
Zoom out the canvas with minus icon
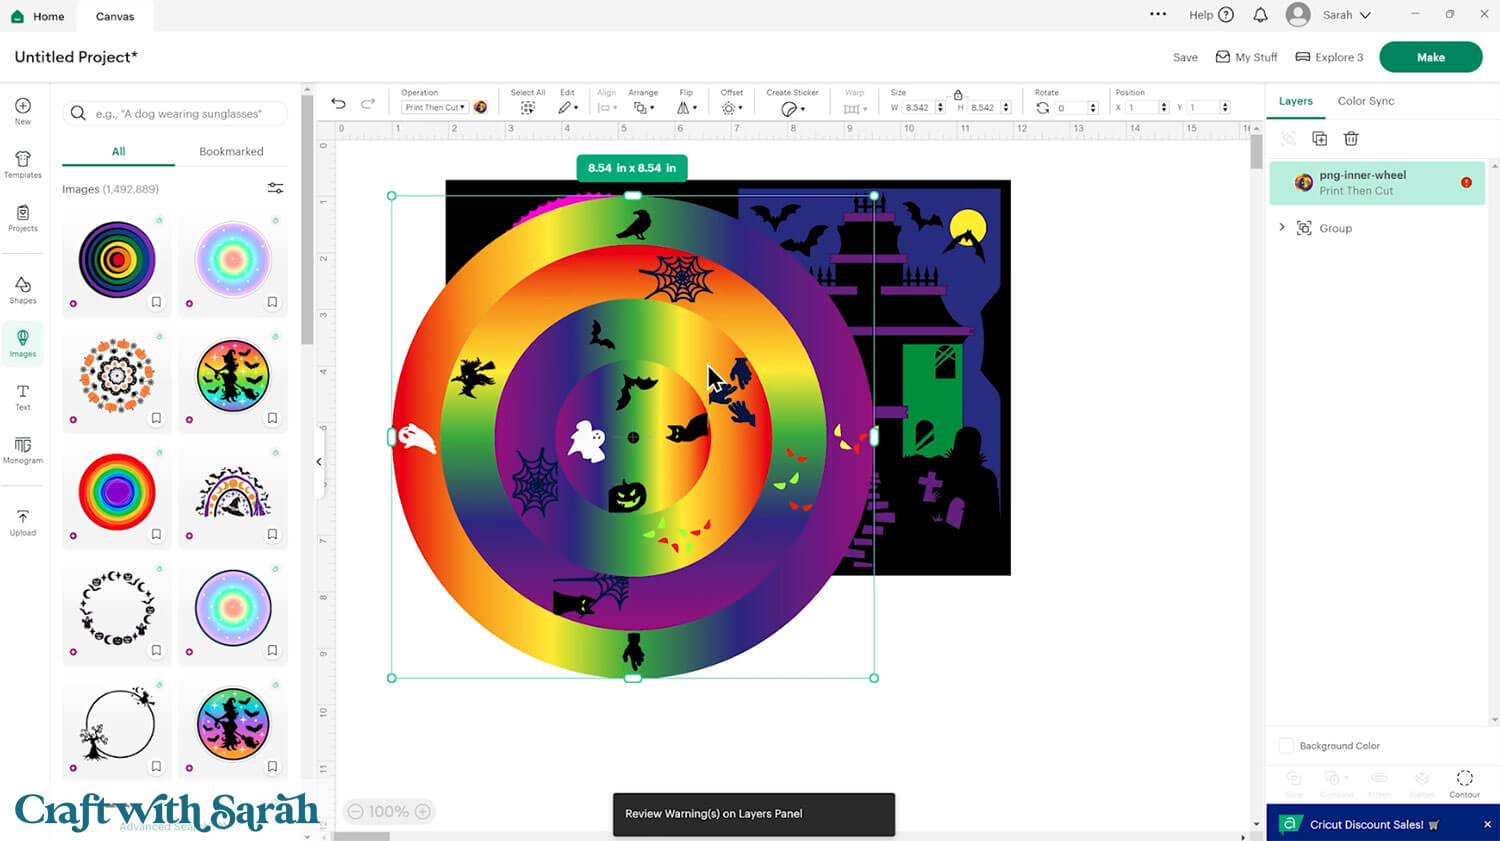click(354, 811)
